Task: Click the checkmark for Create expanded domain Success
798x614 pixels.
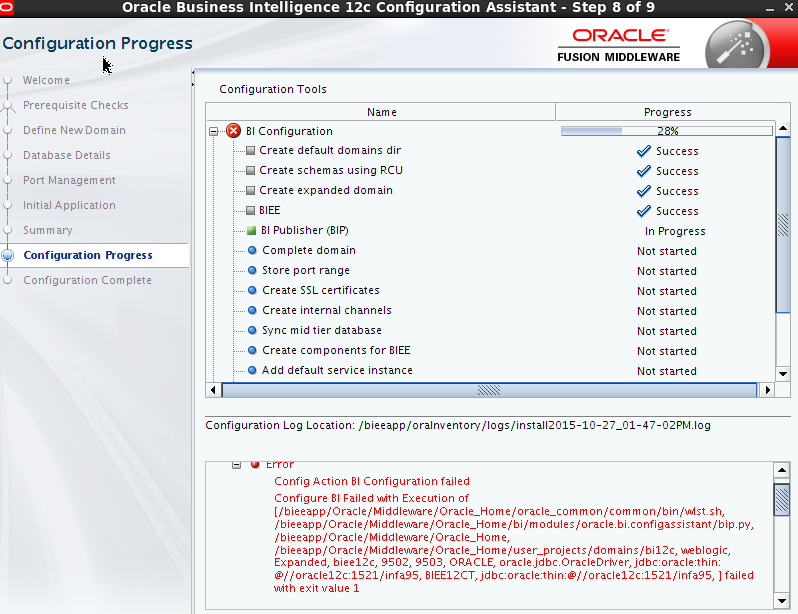Action: click(644, 190)
